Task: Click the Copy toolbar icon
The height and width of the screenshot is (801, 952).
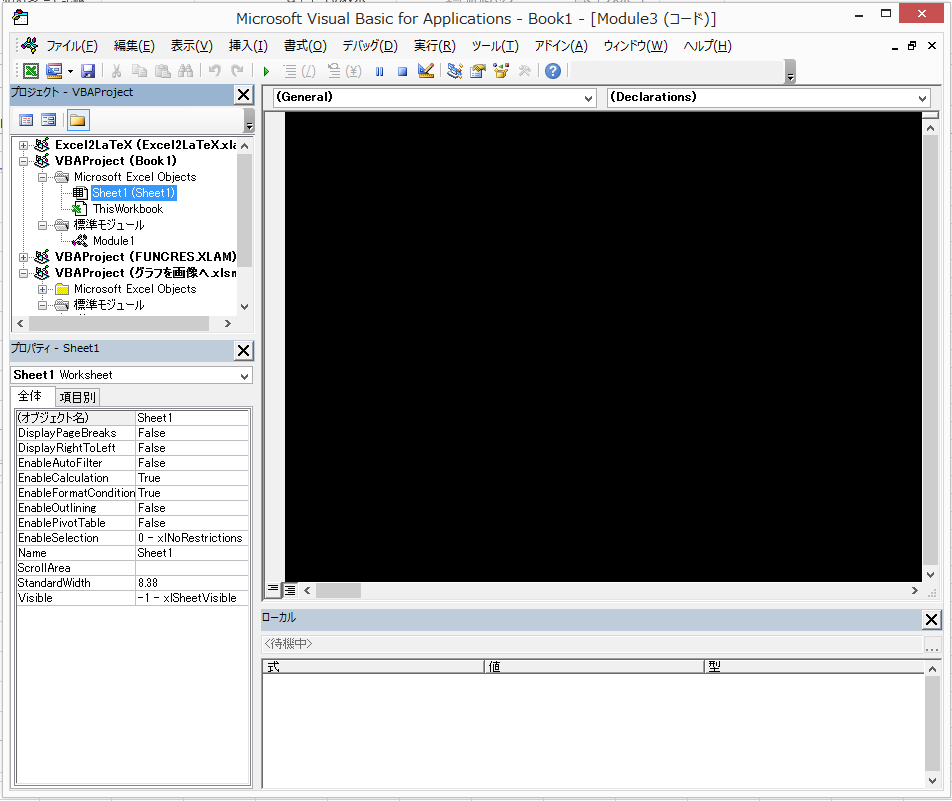Action: point(140,71)
